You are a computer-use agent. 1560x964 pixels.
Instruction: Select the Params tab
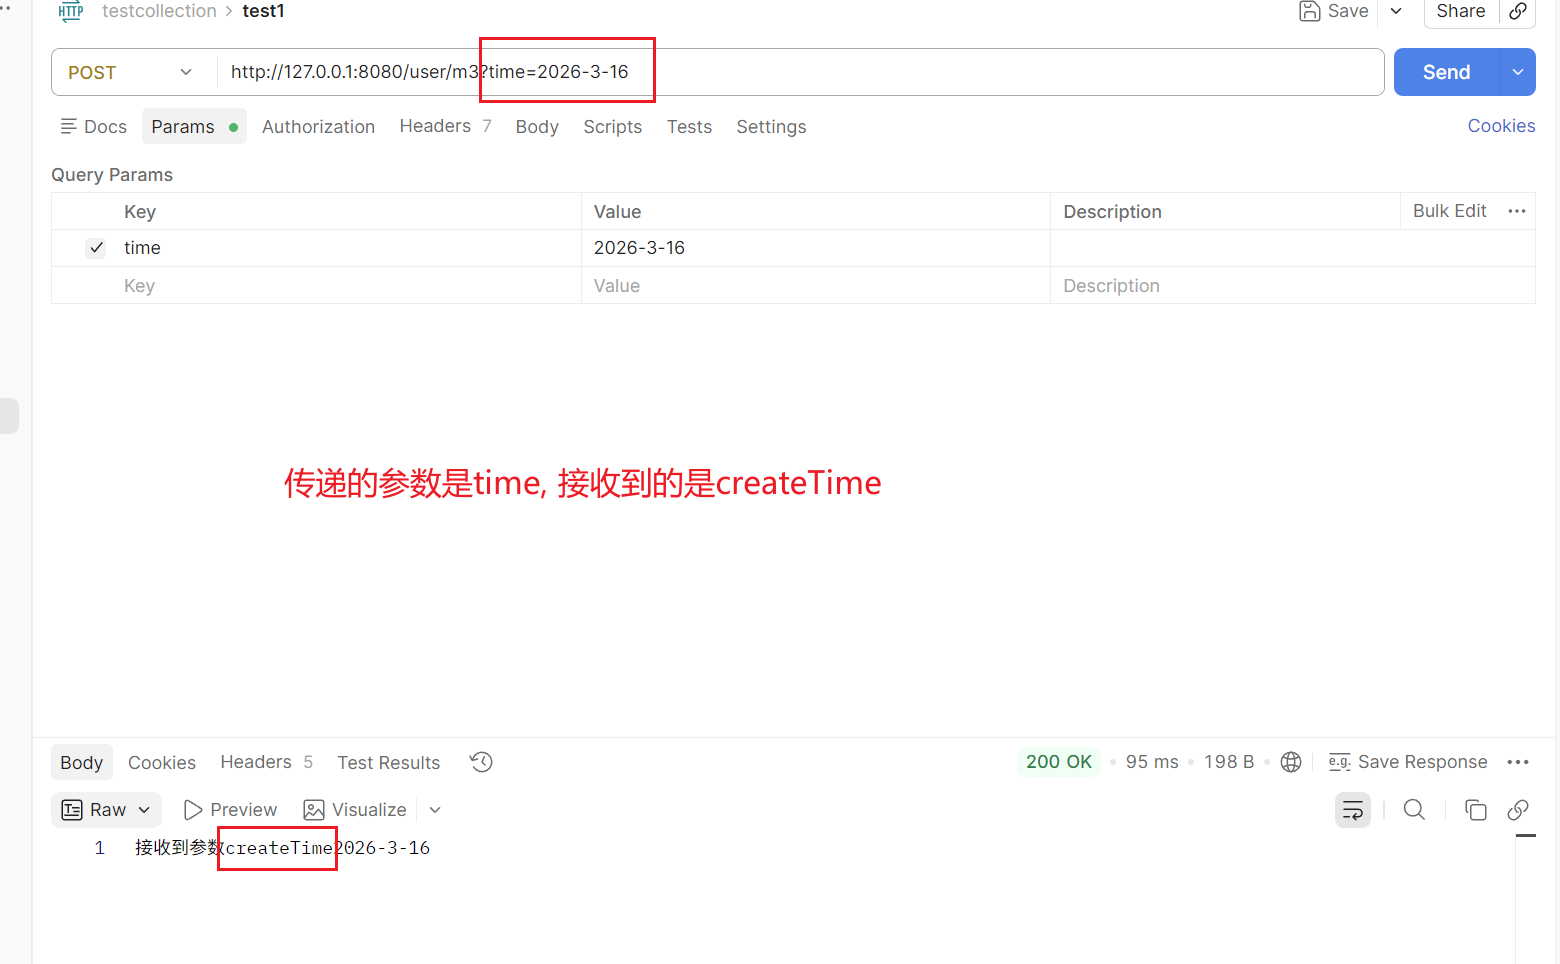[x=194, y=127]
